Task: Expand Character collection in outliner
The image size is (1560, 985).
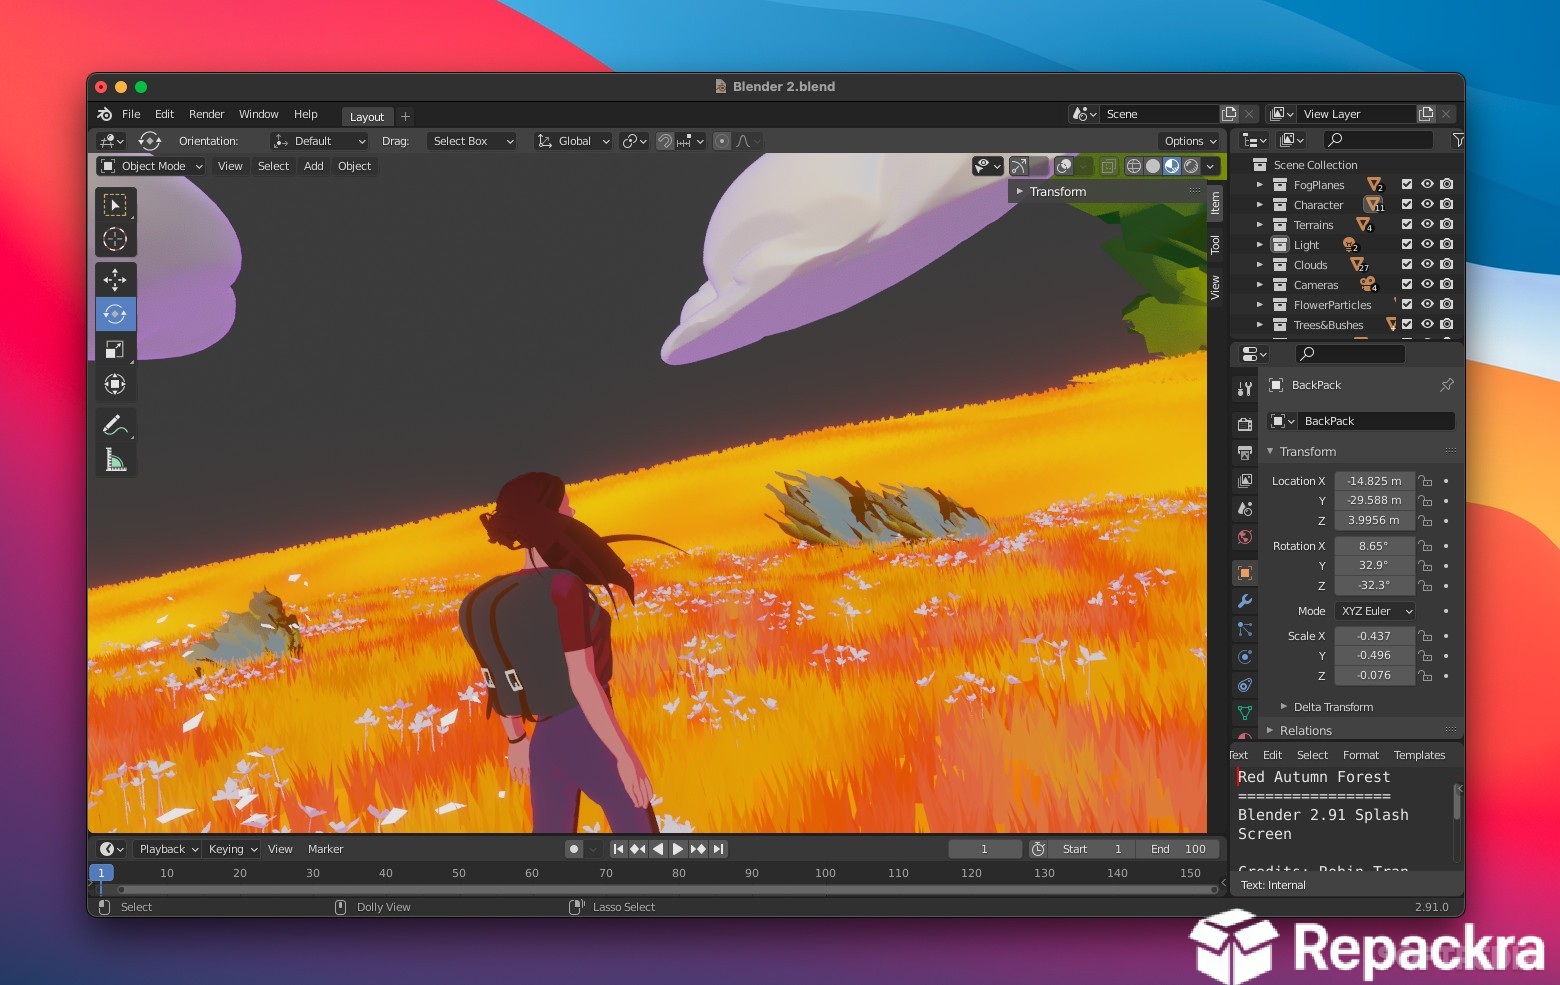Action: [x=1260, y=204]
